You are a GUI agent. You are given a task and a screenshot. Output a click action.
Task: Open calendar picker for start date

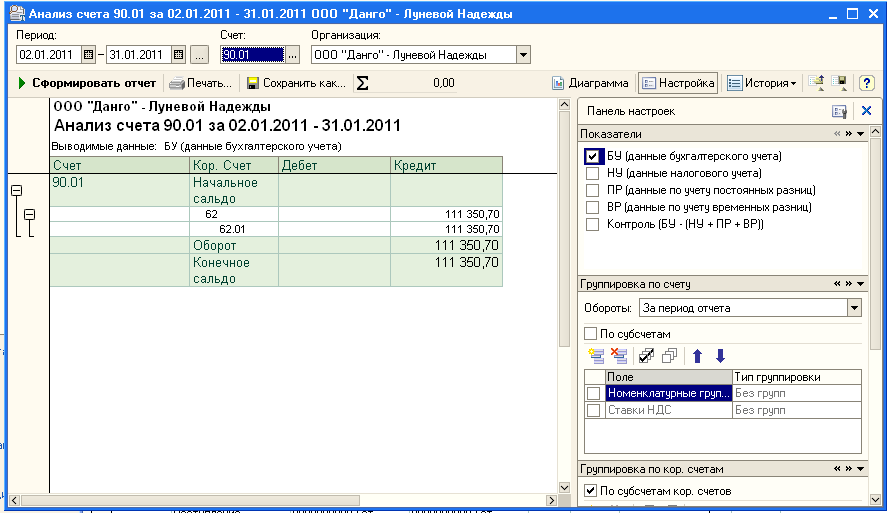[x=88, y=55]
